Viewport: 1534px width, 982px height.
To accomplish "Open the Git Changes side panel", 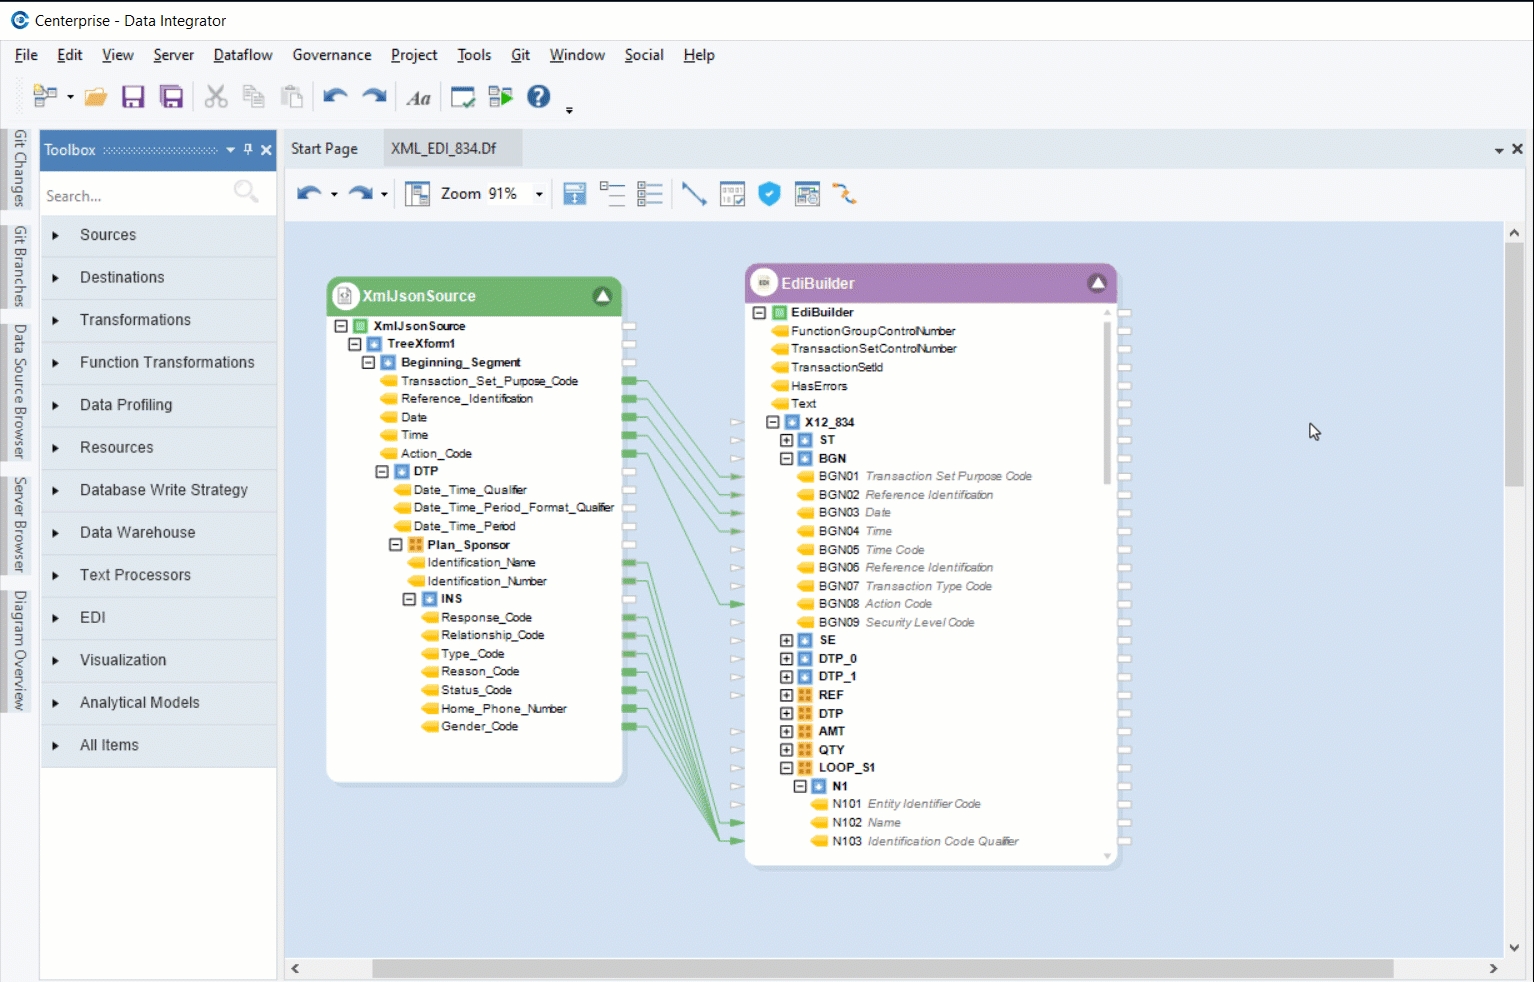I will [x=20, y=168].
